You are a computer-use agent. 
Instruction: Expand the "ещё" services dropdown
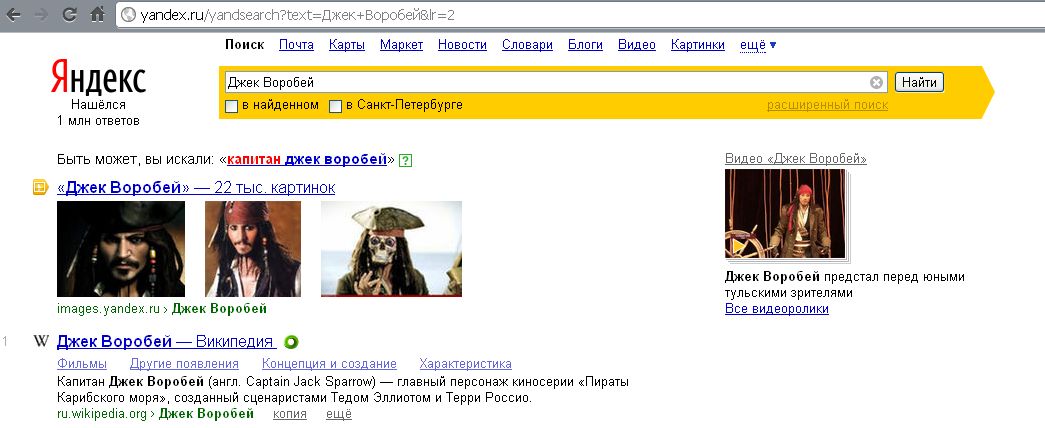tap(758, 45)
